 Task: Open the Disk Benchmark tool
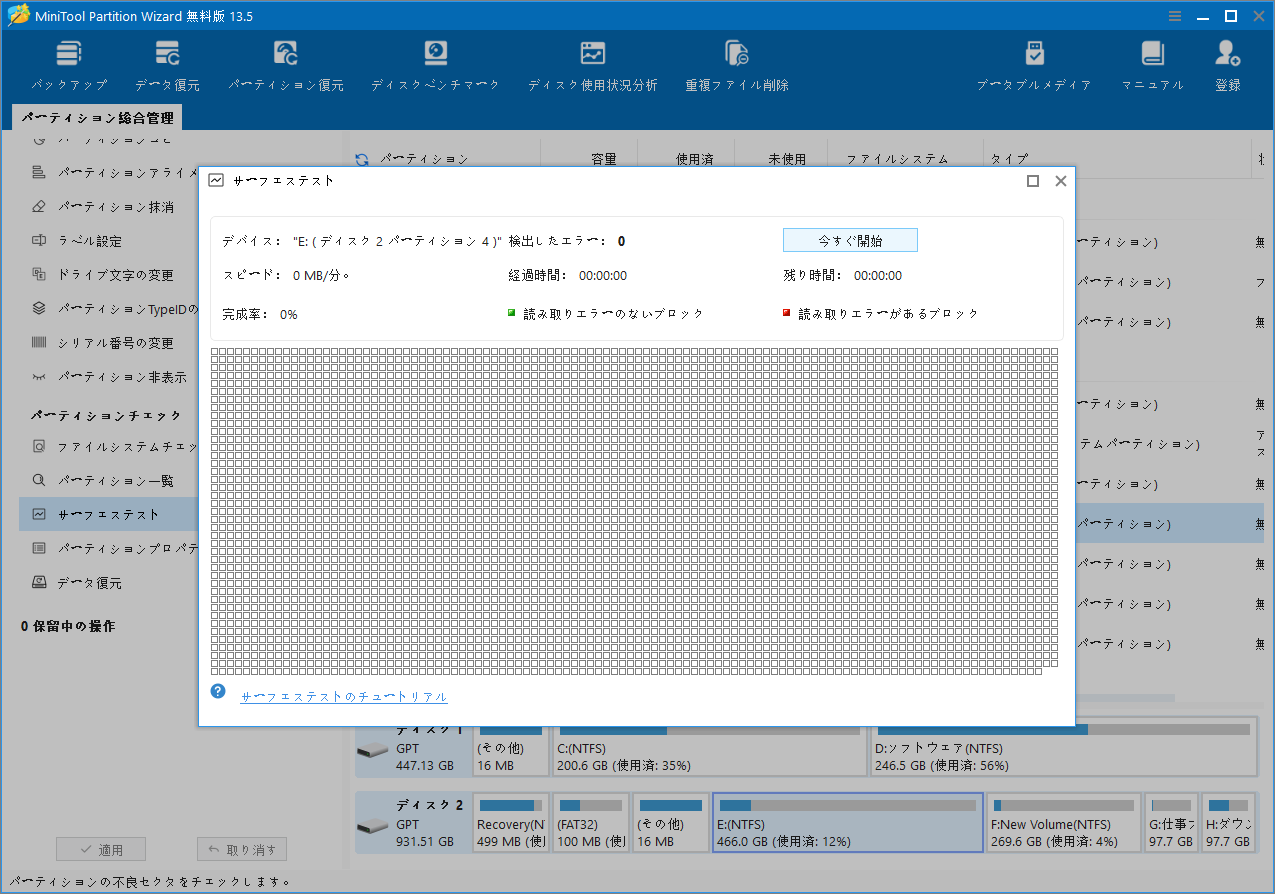click(435, 62)
